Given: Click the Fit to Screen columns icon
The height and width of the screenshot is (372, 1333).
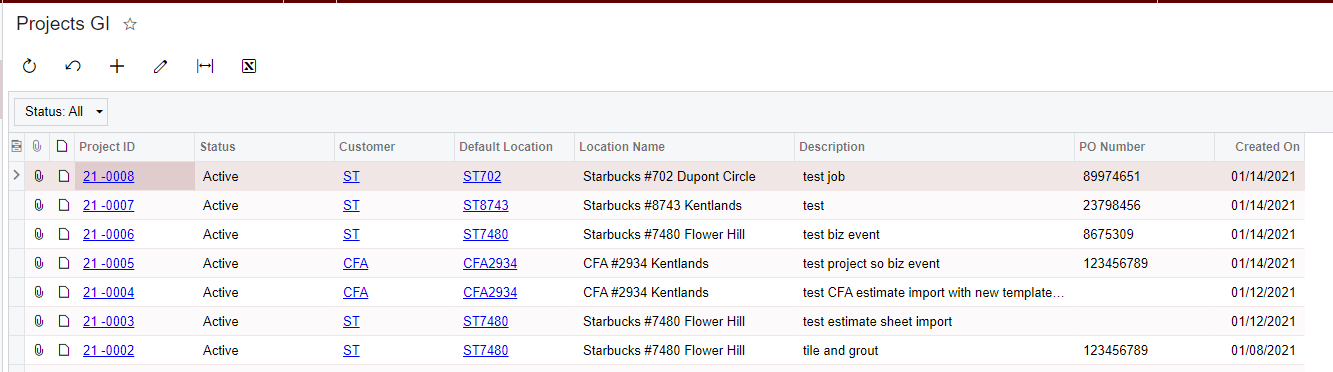Looking at the screenshot, I should [x=205, y=66].
